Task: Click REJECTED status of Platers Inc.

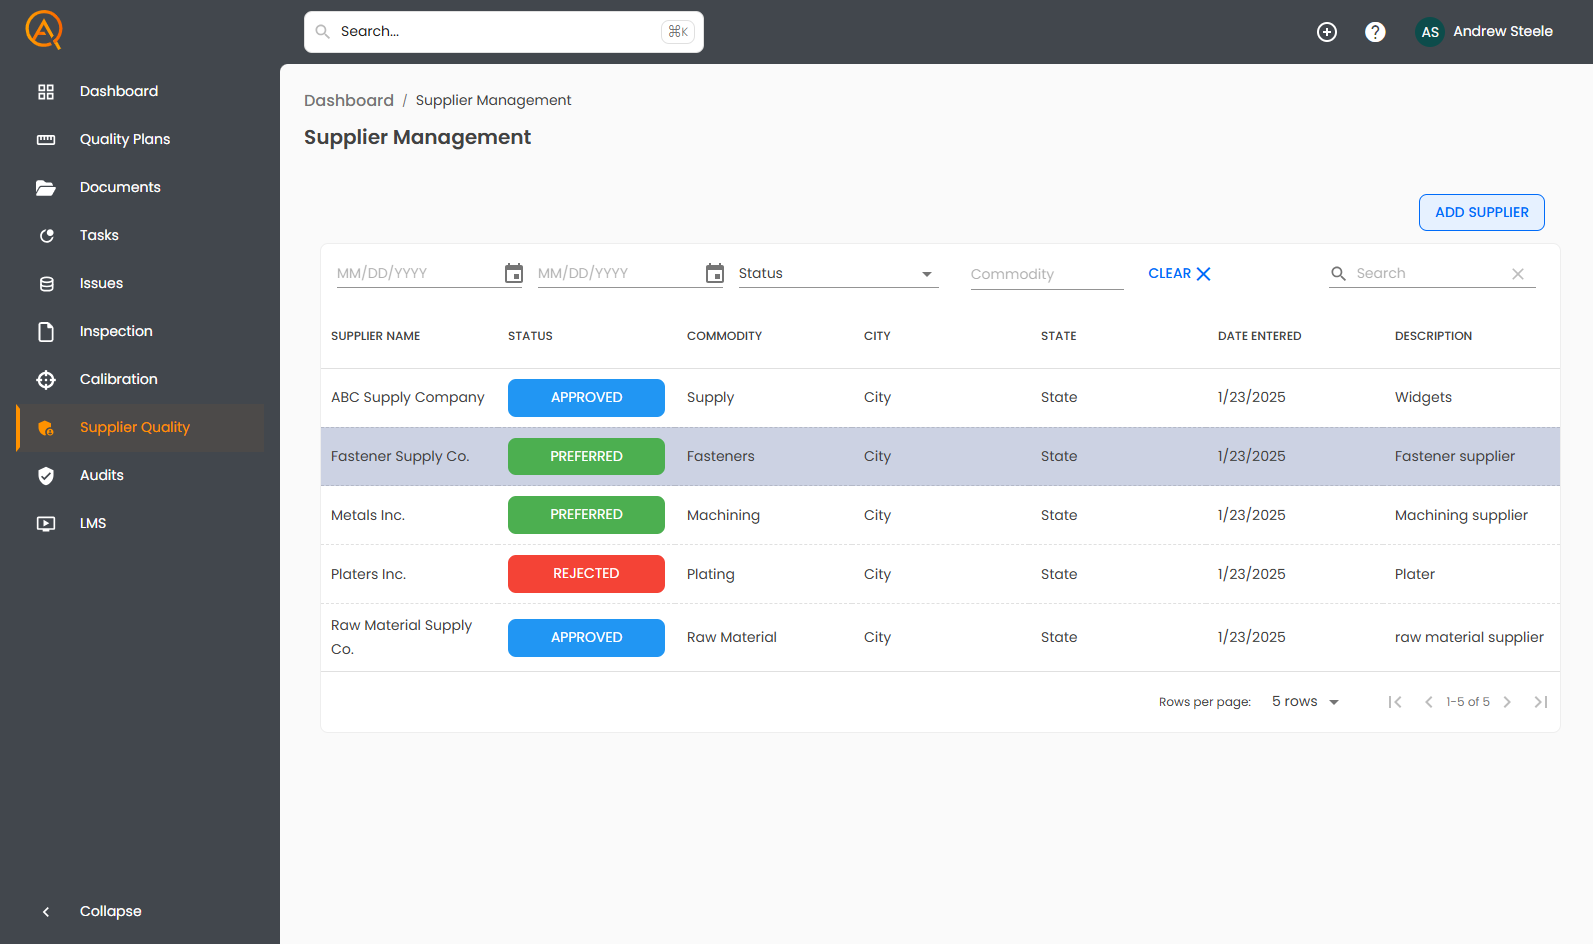Action: (586, 574)
